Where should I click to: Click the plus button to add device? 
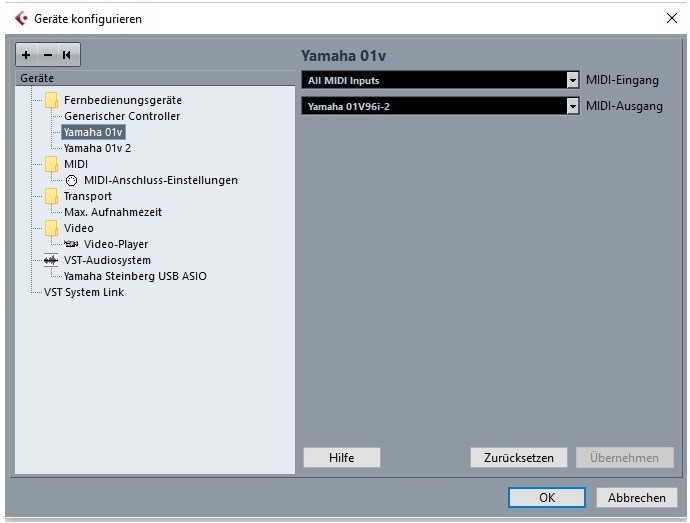pyautogui.click(x=26, y=55)
